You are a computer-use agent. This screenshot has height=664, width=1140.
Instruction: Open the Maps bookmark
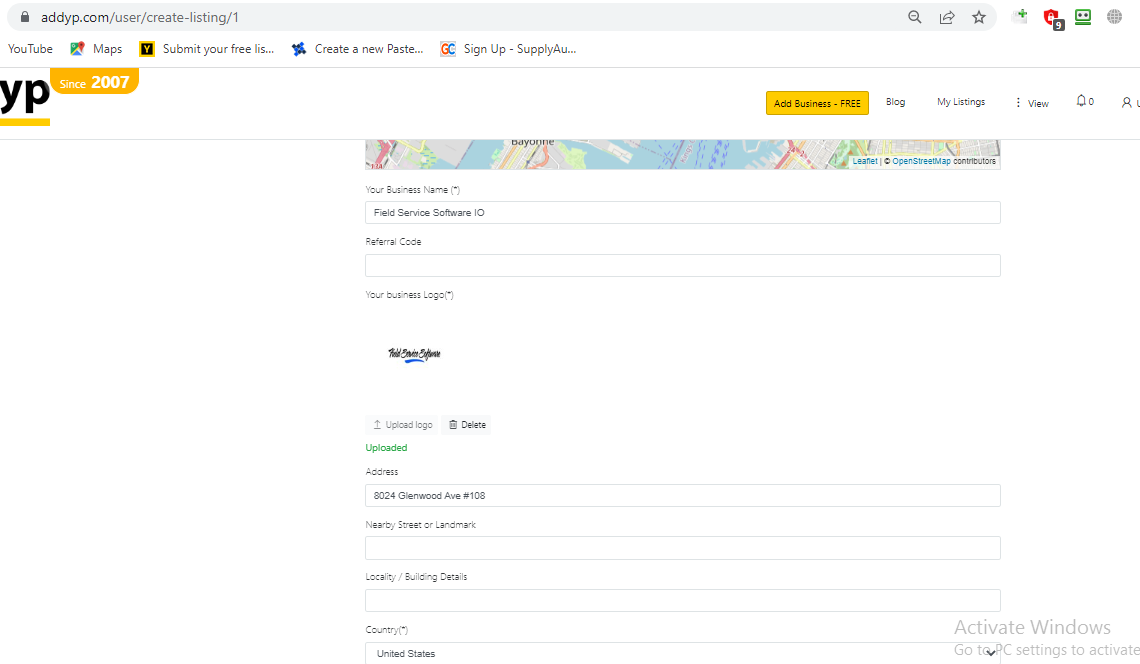click(96, 49)
